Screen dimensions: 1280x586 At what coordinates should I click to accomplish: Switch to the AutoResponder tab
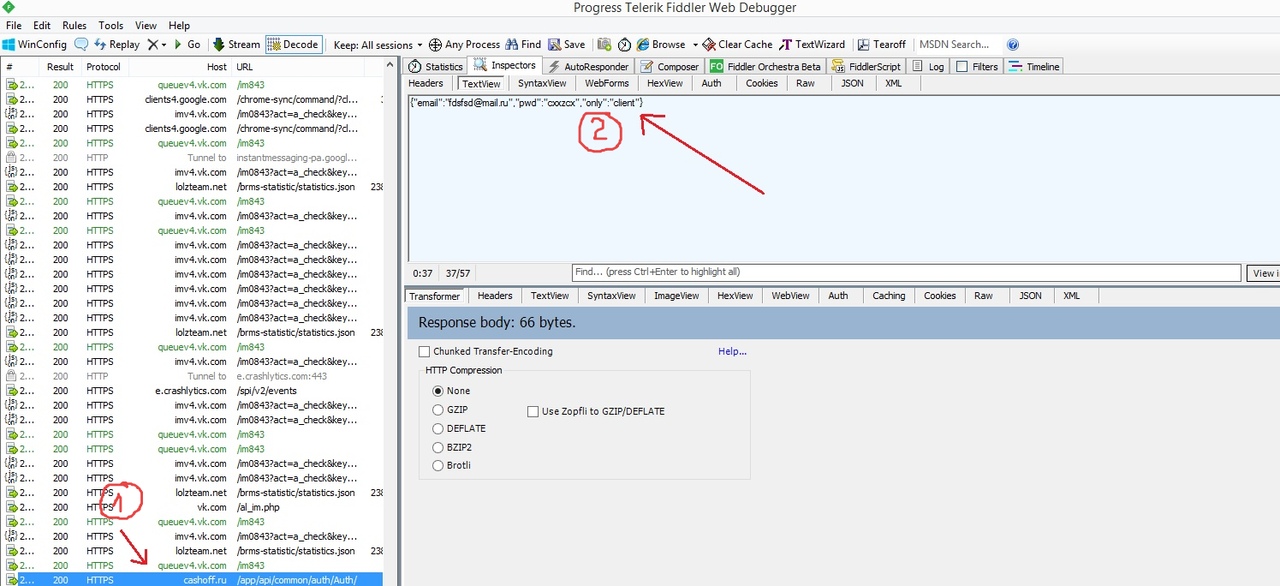588,67
